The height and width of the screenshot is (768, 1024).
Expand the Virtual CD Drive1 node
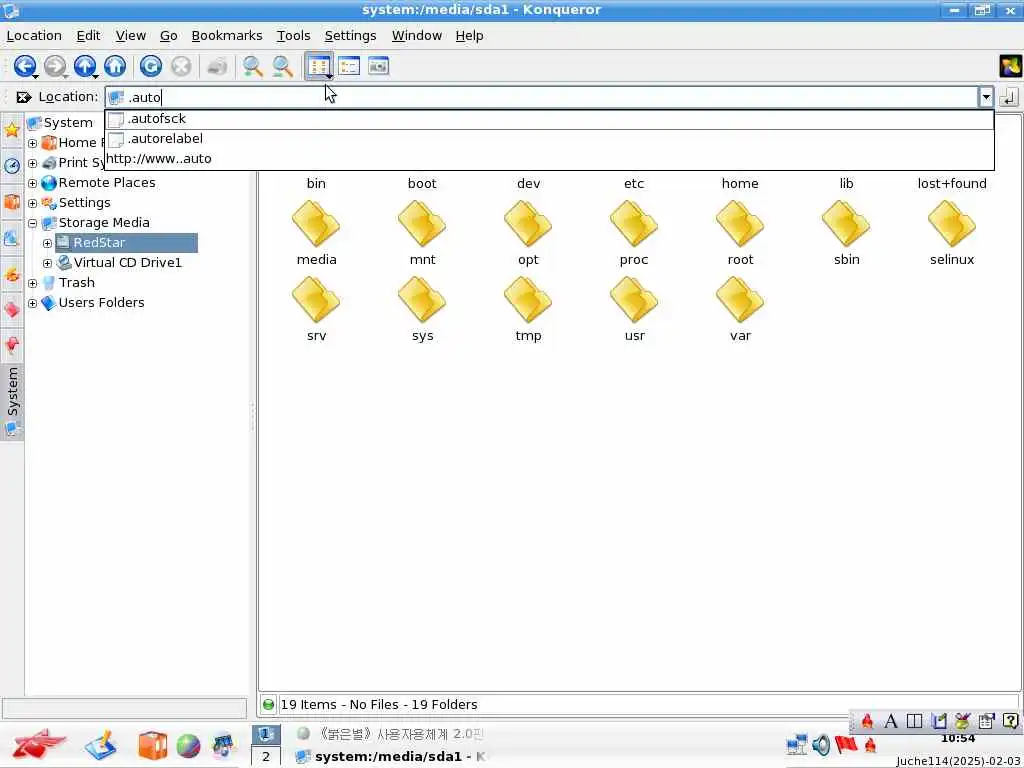[x=47, y=263]
